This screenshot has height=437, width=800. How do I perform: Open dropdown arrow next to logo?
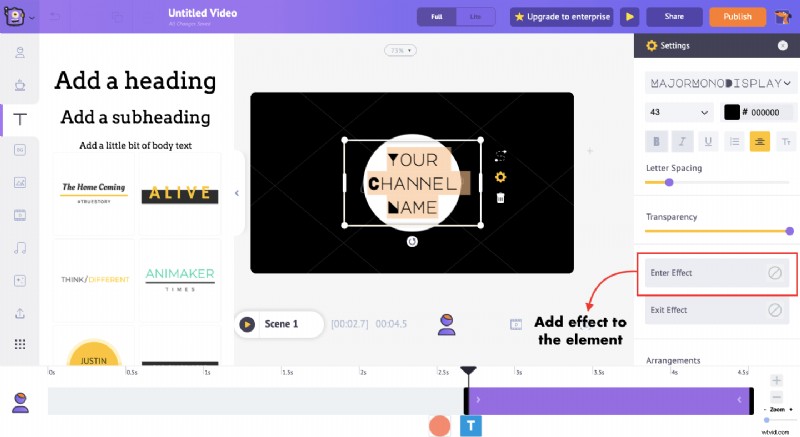(x=32, y=17)
